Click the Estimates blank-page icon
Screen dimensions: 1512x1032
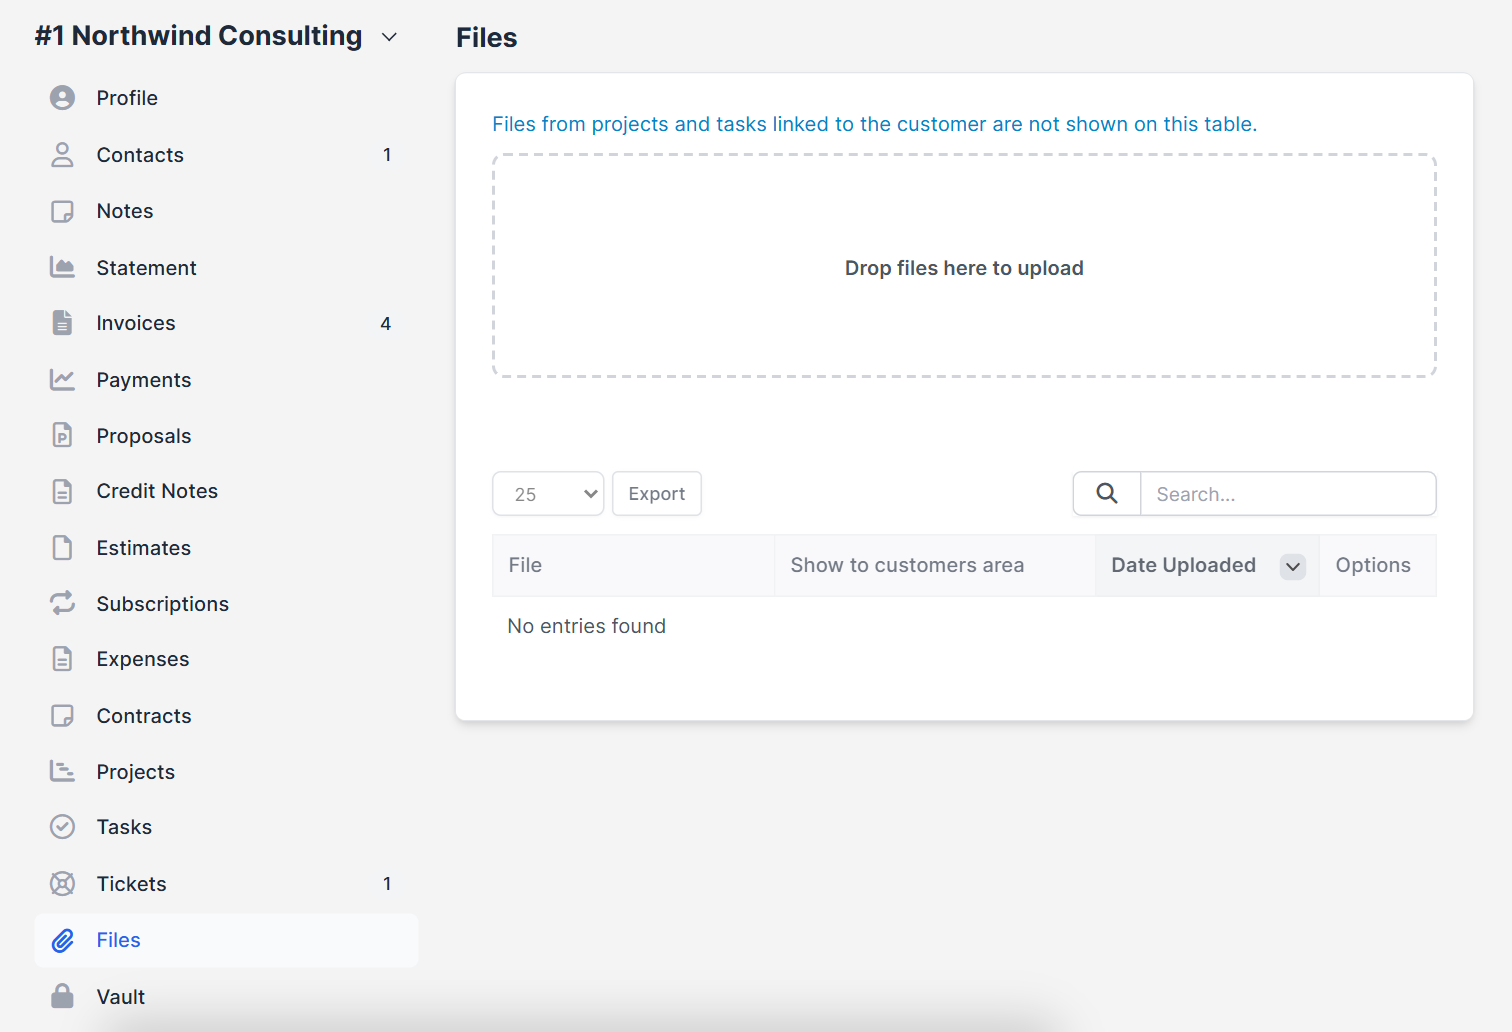click(x=62, y=548)
